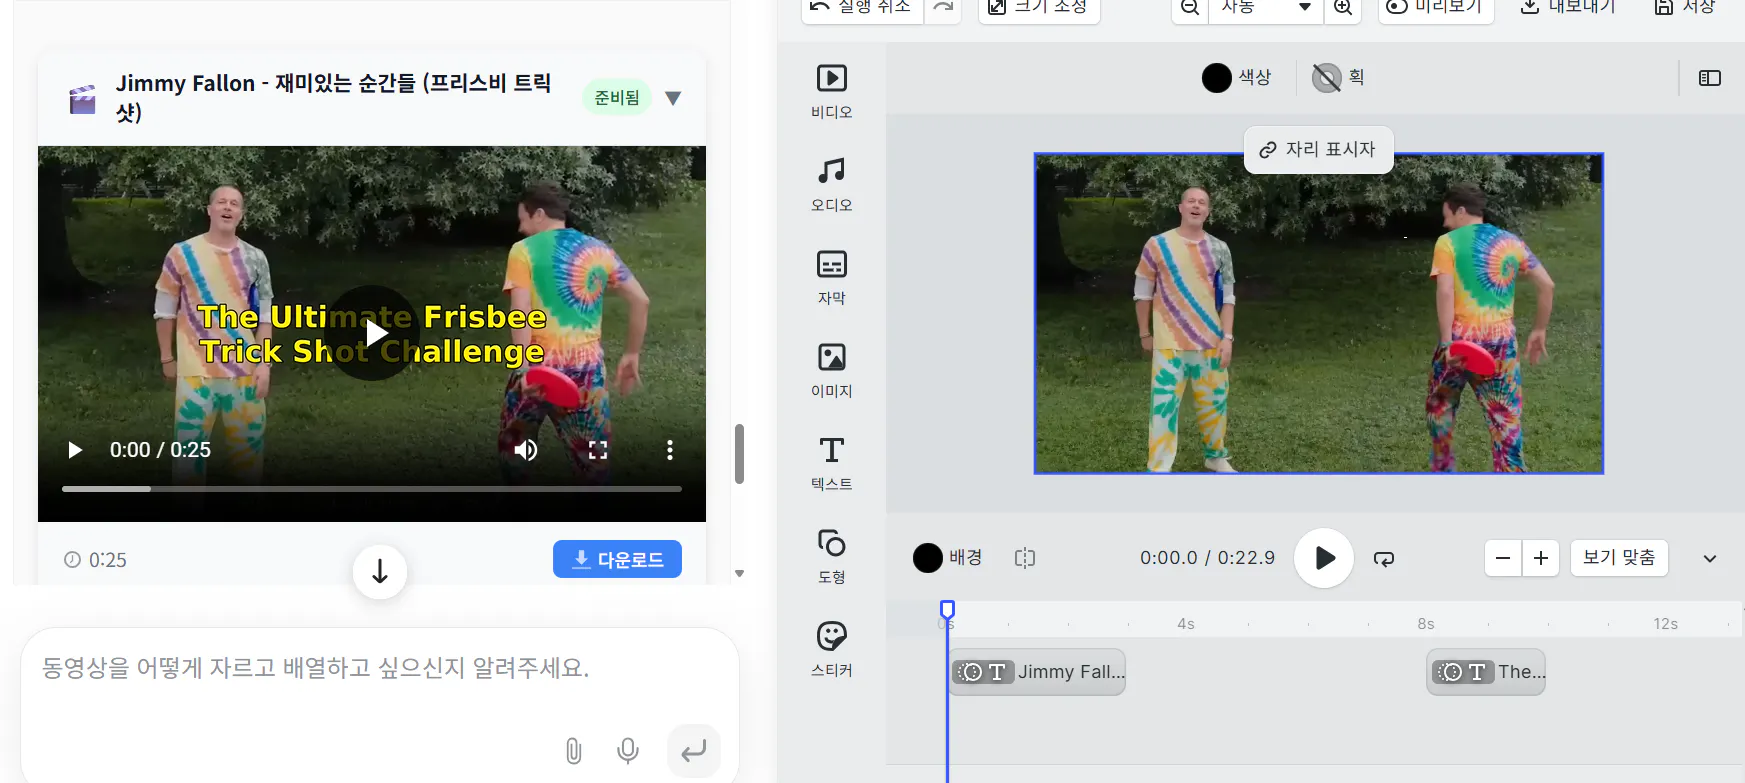Viewport: 1745px width, 783px height.
Task: Click the 내보내기 export button
Action: coord(1568,8)
